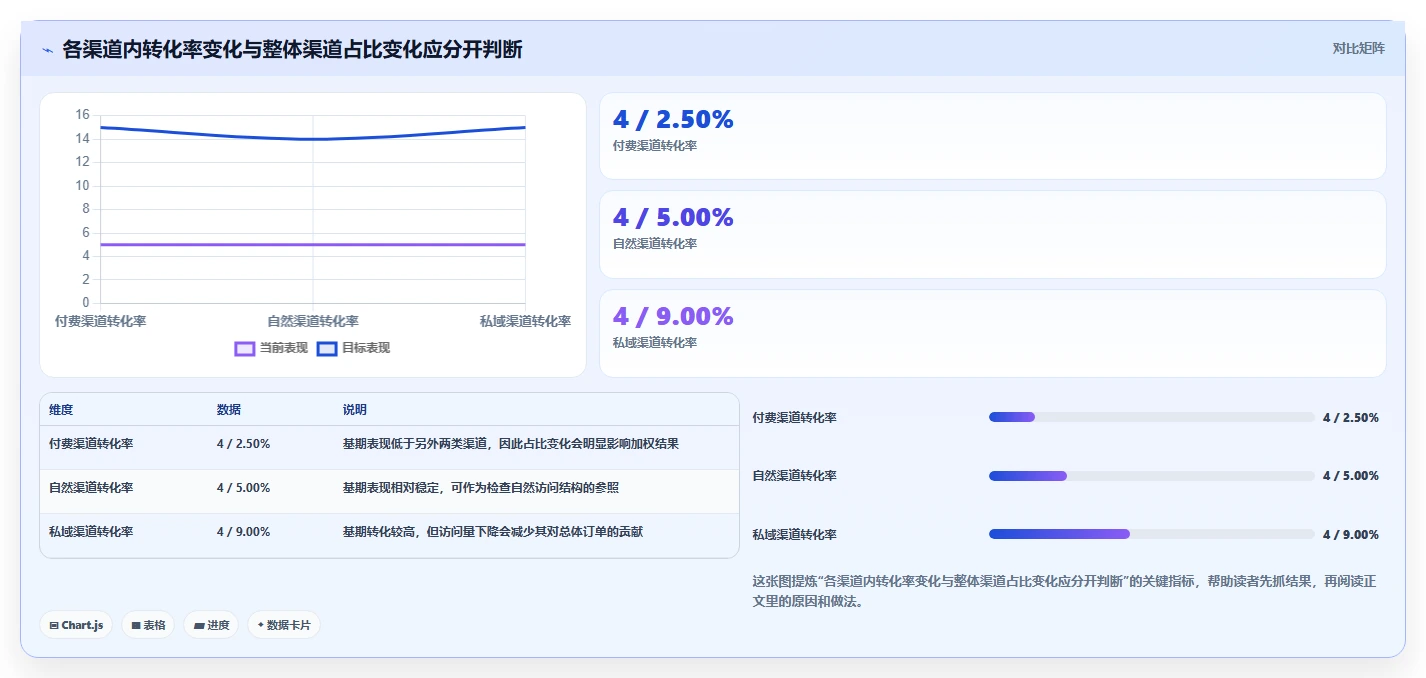Click the Chart.js tag chip
The height and width of the screenshot is (678, 1426).
tap(77, 625)
